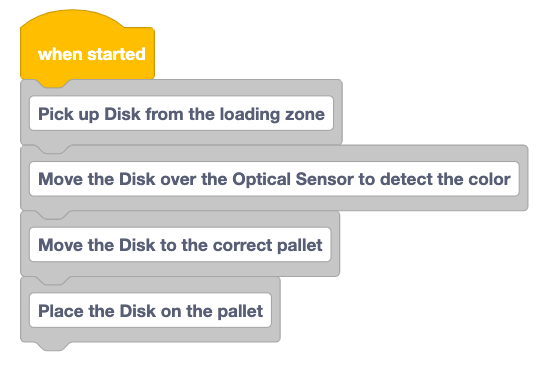Viewport: 551px width, 366px height.
Task: Edit the 'Move the Disk to the correct pallet' field
Action: [x=180, y=245]
